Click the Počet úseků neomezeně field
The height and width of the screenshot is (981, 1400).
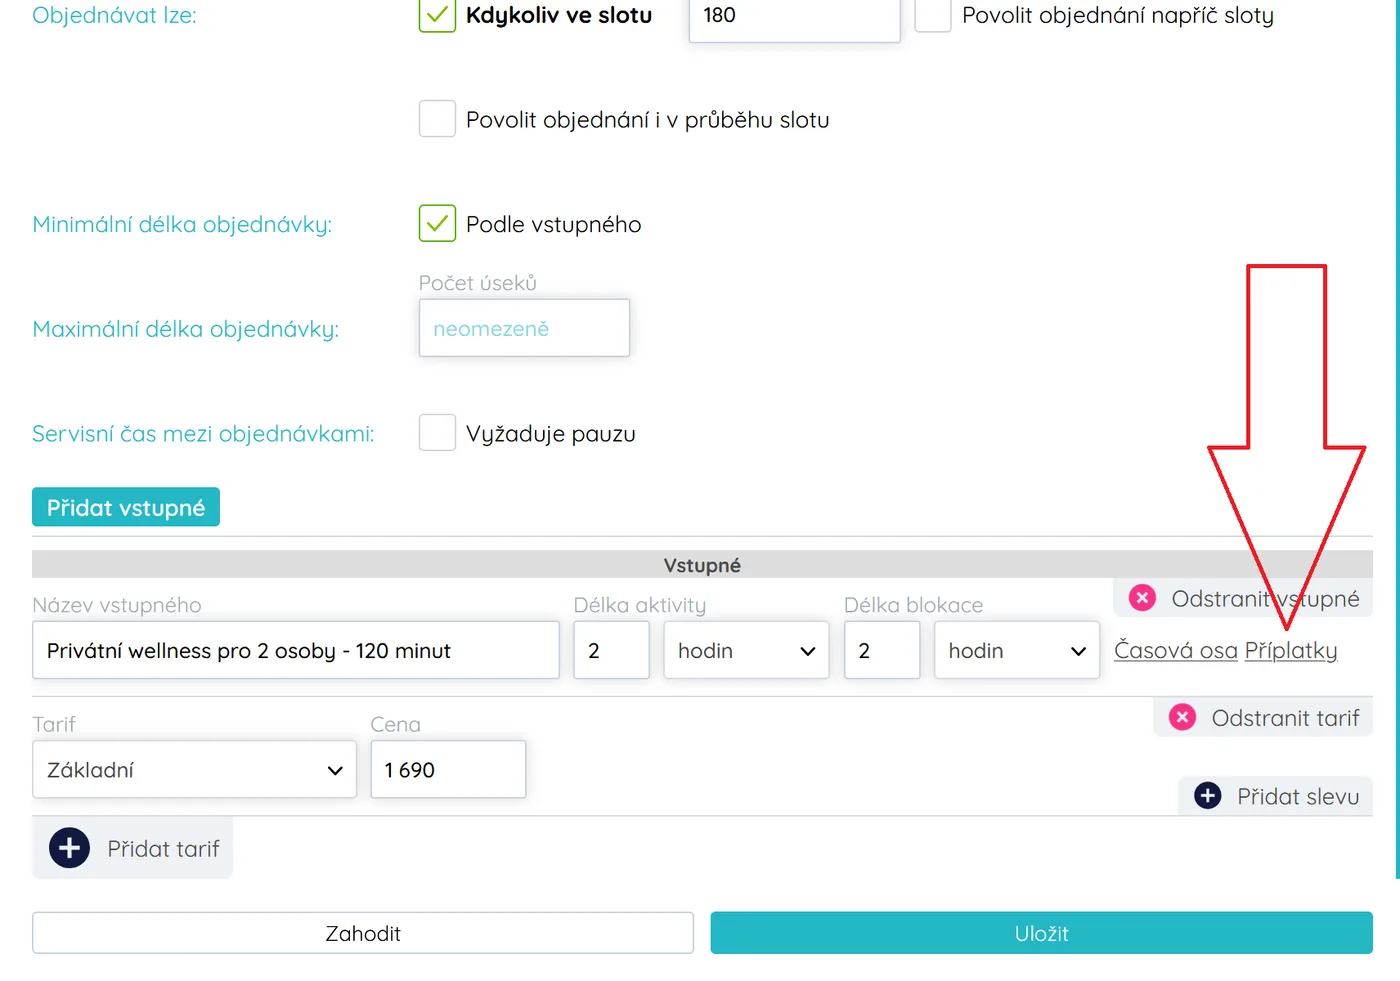(524, 328)
